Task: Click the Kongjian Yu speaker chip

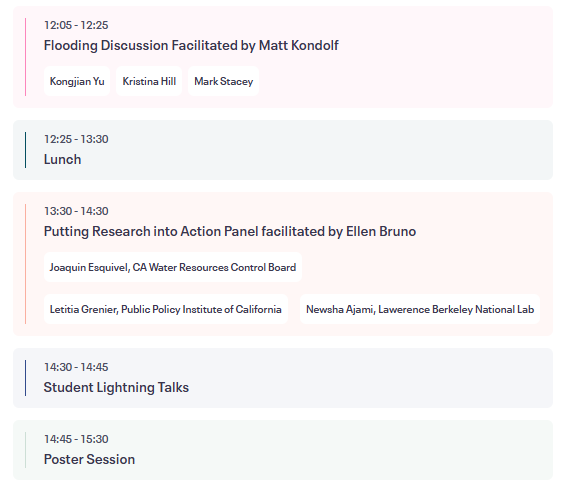Action: (77, 81)
